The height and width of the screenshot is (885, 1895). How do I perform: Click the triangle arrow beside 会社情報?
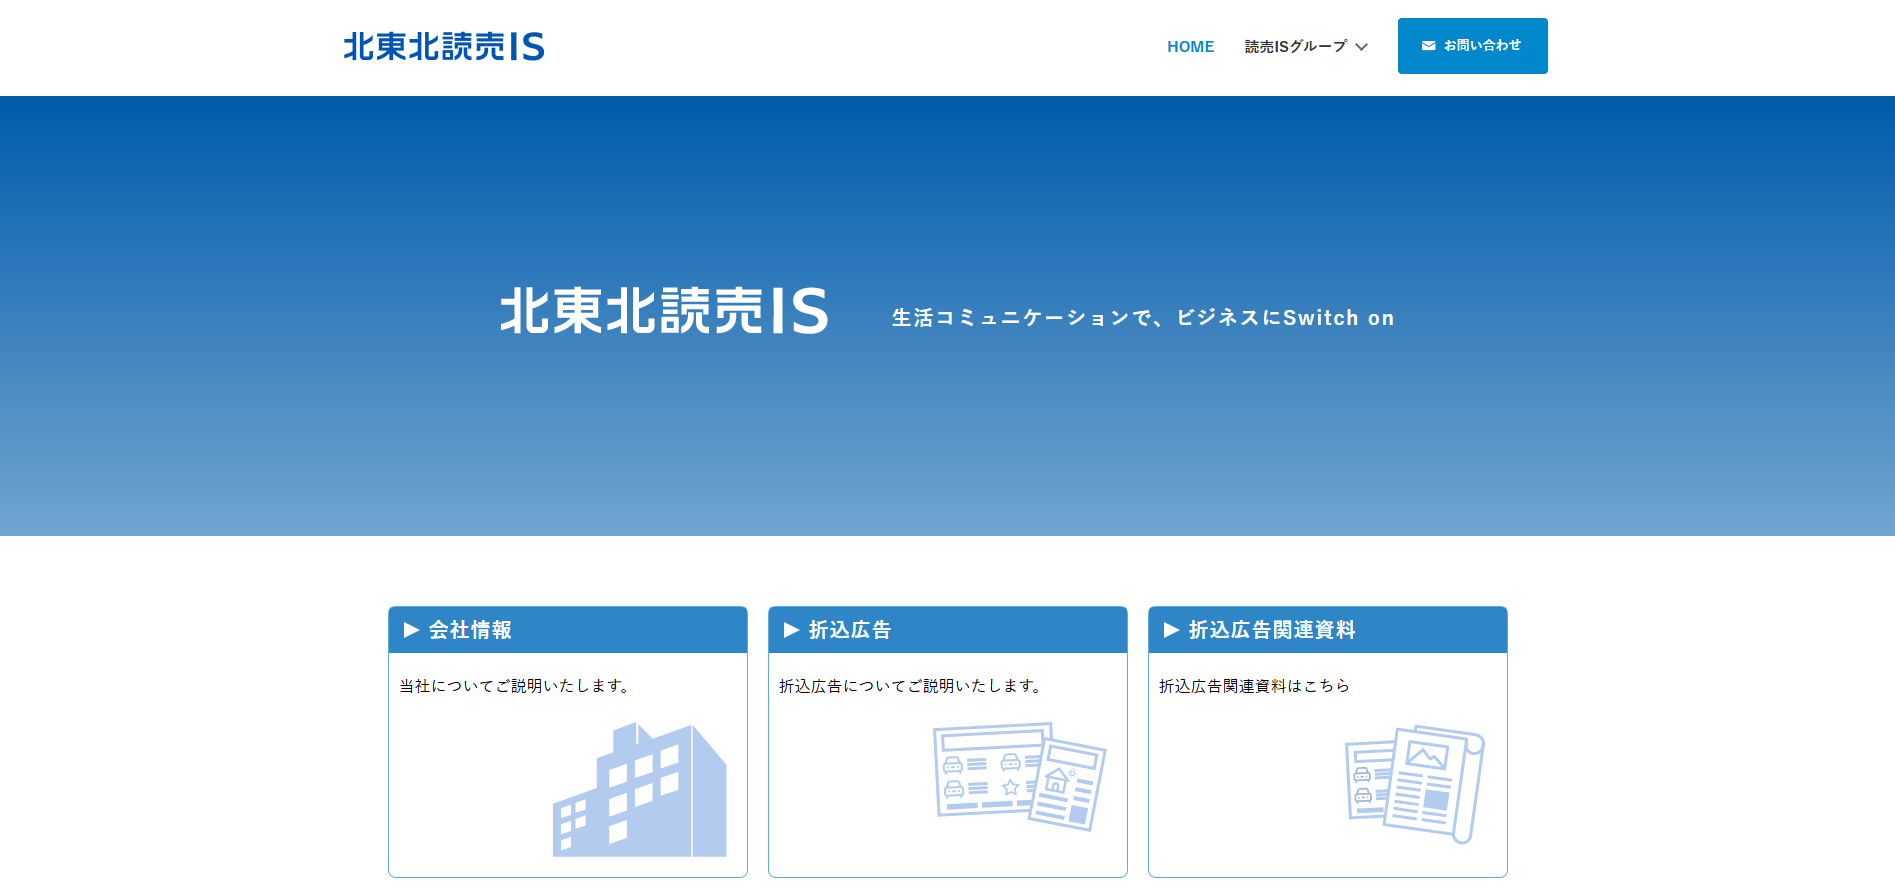click(x=411, y=630)
